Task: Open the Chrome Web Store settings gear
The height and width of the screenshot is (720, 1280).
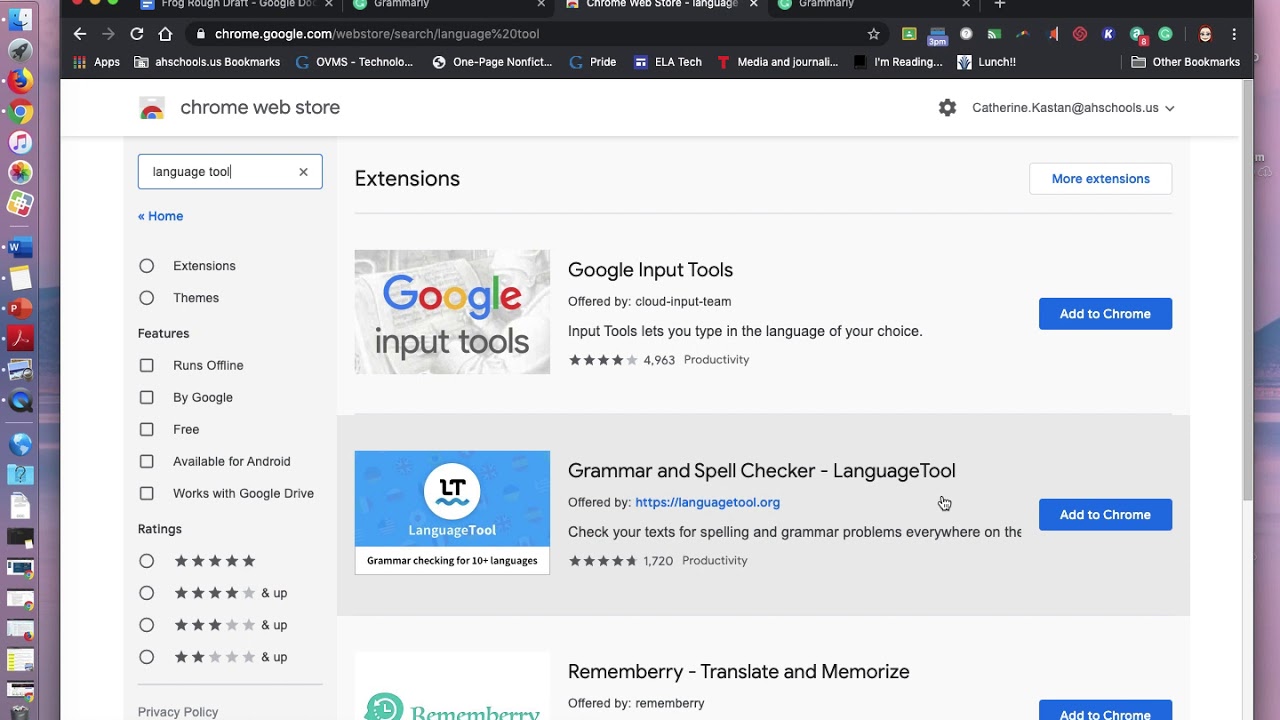Action: tap(947, 108)
